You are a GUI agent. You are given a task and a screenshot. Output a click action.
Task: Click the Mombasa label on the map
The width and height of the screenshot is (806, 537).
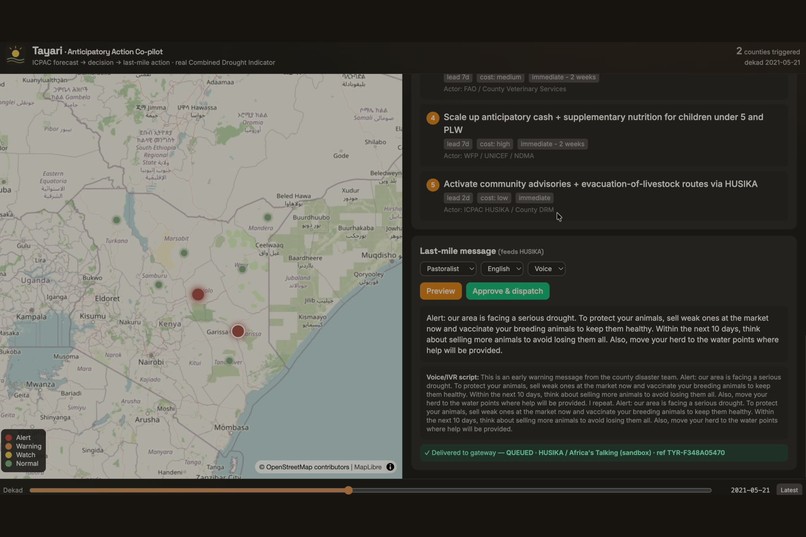coord(231,428)
